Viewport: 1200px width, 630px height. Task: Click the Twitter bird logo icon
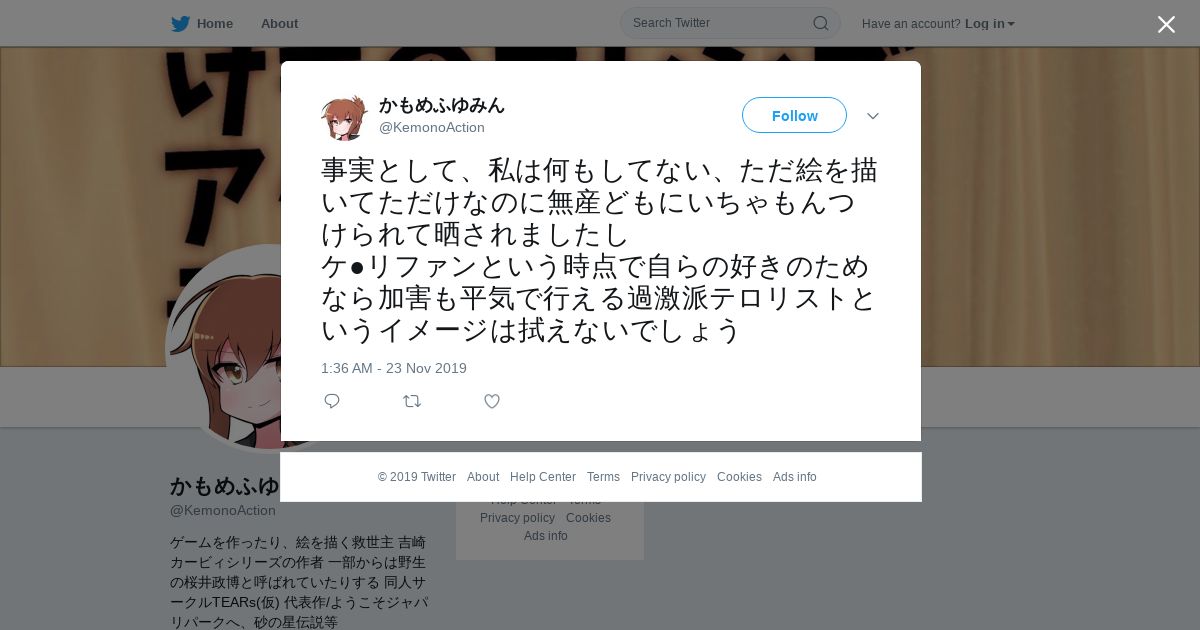180,24
